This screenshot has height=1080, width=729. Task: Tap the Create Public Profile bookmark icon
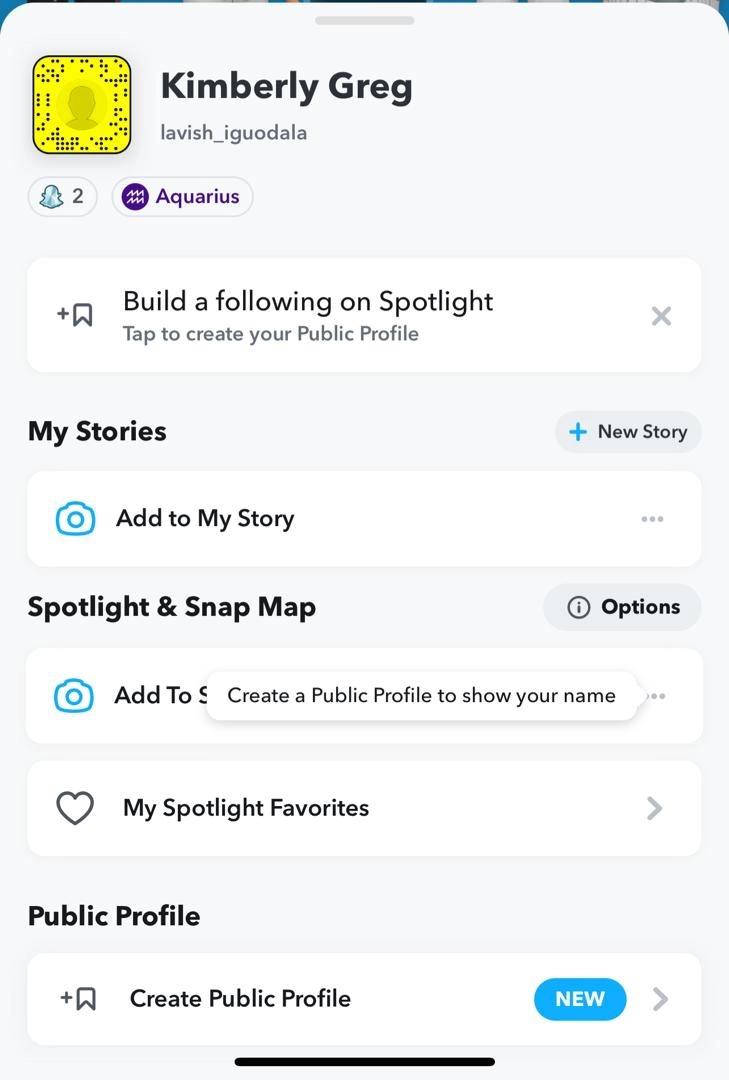(x=78, y=998)
